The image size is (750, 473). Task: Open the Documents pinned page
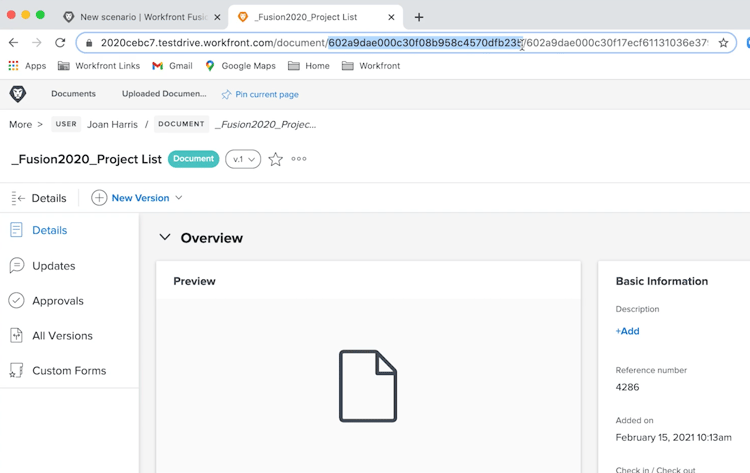(73, 94)
